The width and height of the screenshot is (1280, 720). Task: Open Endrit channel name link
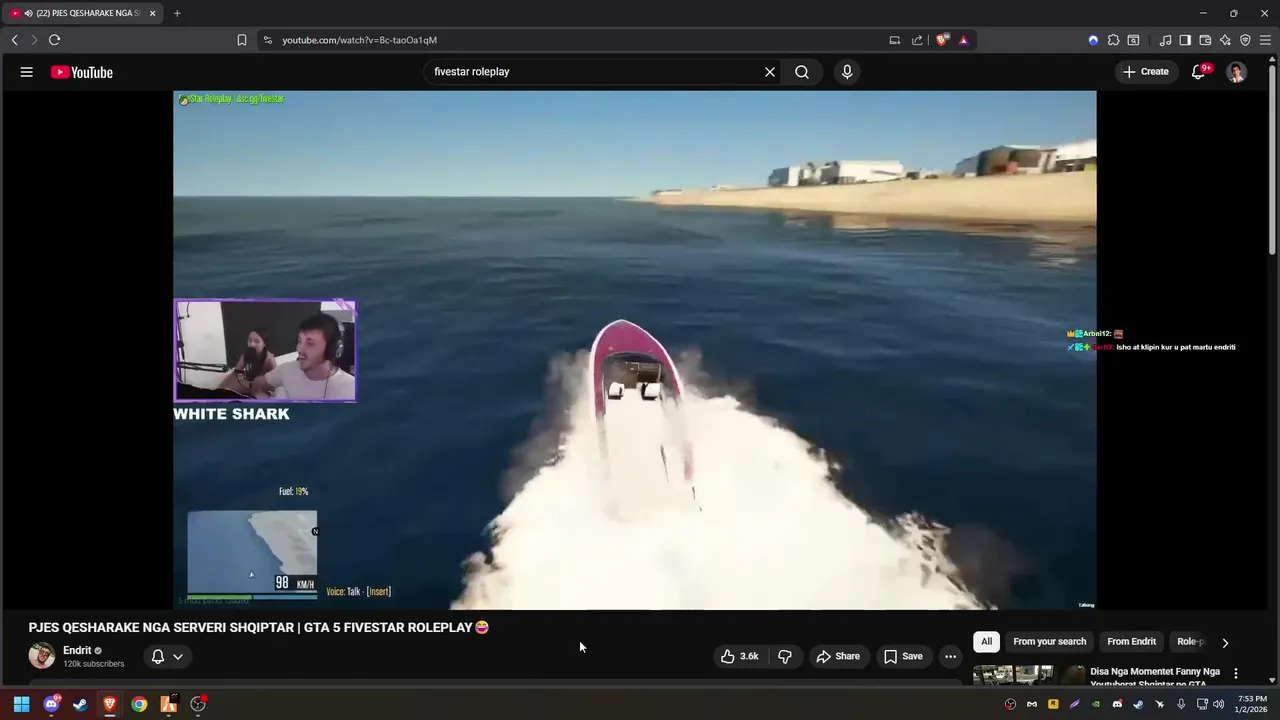click(77, 650)
